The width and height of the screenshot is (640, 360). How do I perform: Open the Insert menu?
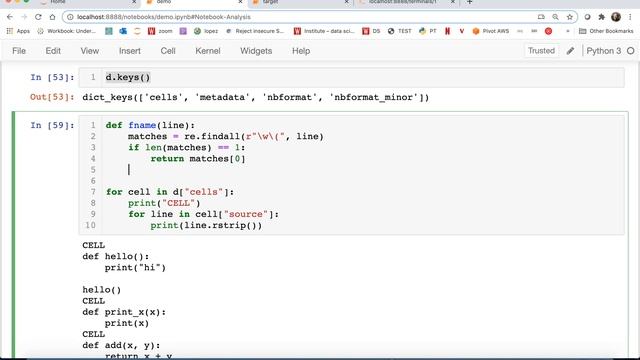pos(130,51)
